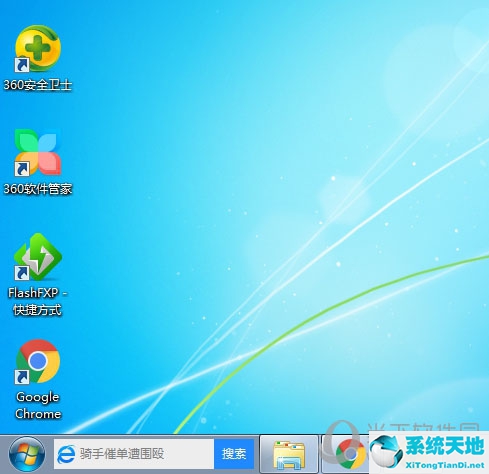Click the FlashFXP - 快捷方式 label text

pyautogui.click(x=38, y=301)
